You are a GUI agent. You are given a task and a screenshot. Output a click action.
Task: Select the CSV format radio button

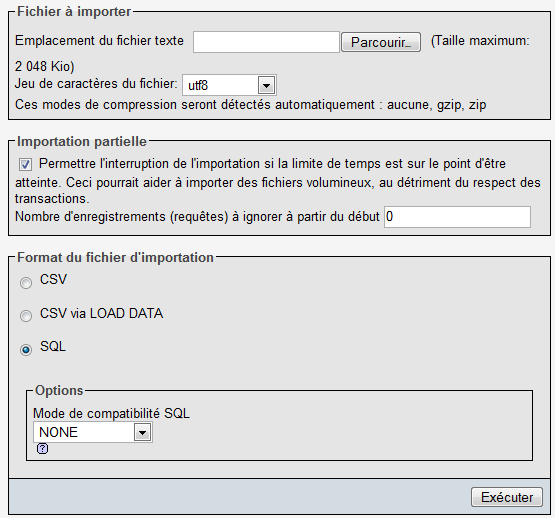(x=26, y=283)
